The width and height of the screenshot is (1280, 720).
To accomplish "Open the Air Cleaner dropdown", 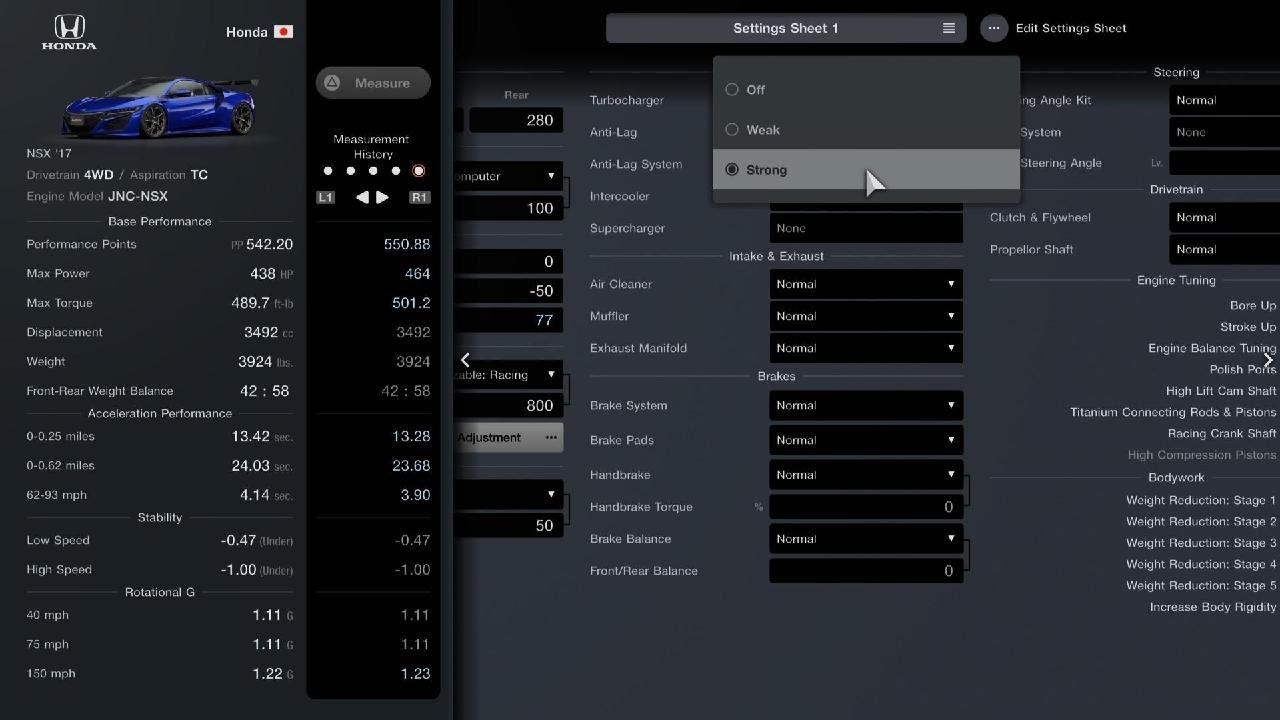I will (866, 284).
